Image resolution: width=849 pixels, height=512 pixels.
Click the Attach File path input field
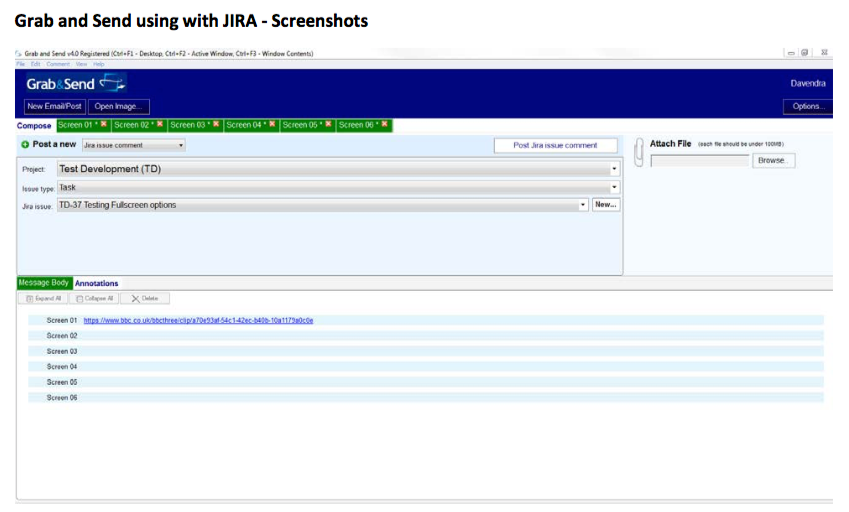point(700,161)
